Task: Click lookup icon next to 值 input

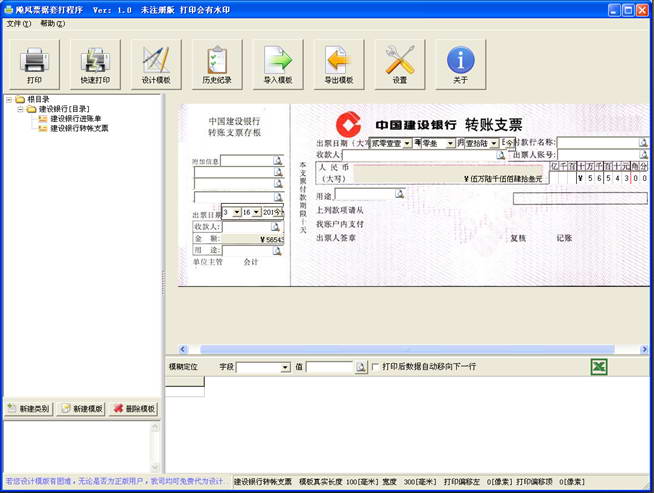Action: 361,367
